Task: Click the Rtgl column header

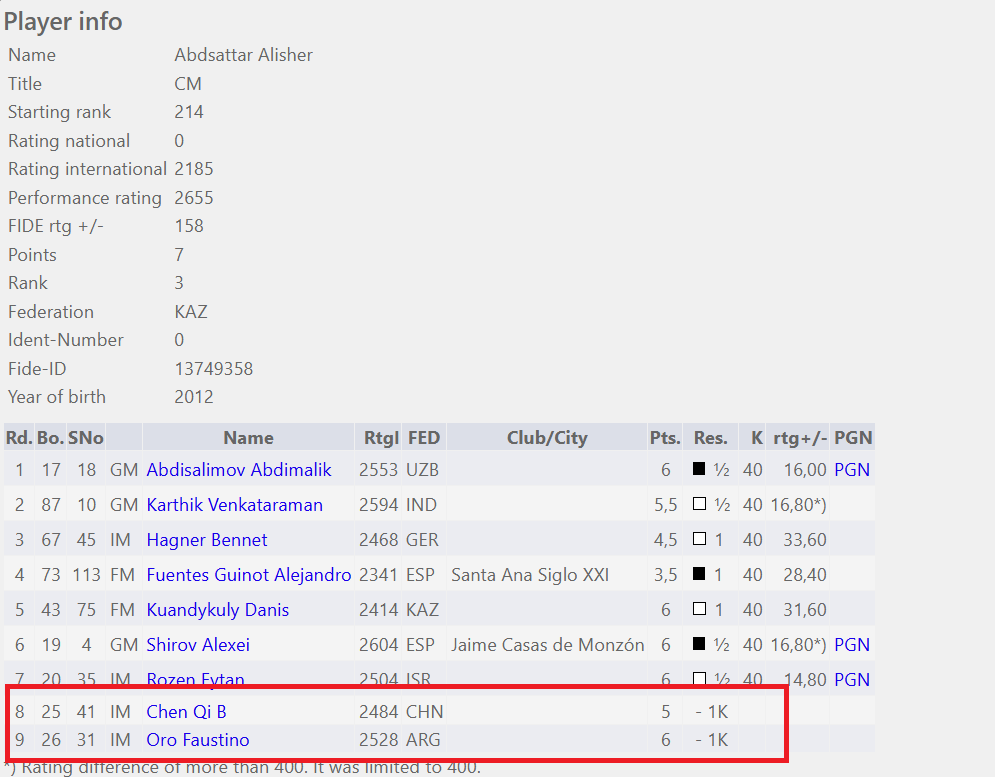Action: (x=378, y=437)
